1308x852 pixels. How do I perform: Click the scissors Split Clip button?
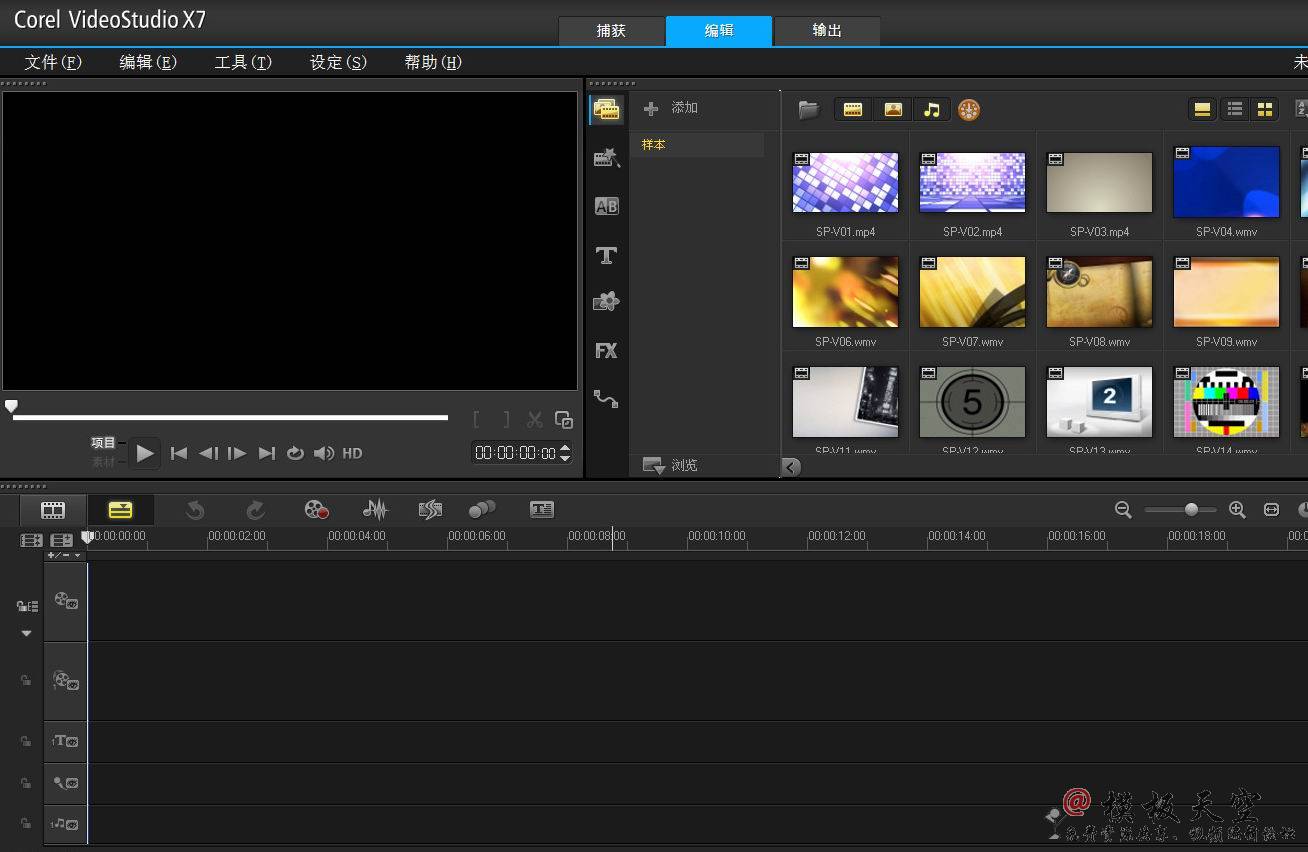[x=535, y=420]
